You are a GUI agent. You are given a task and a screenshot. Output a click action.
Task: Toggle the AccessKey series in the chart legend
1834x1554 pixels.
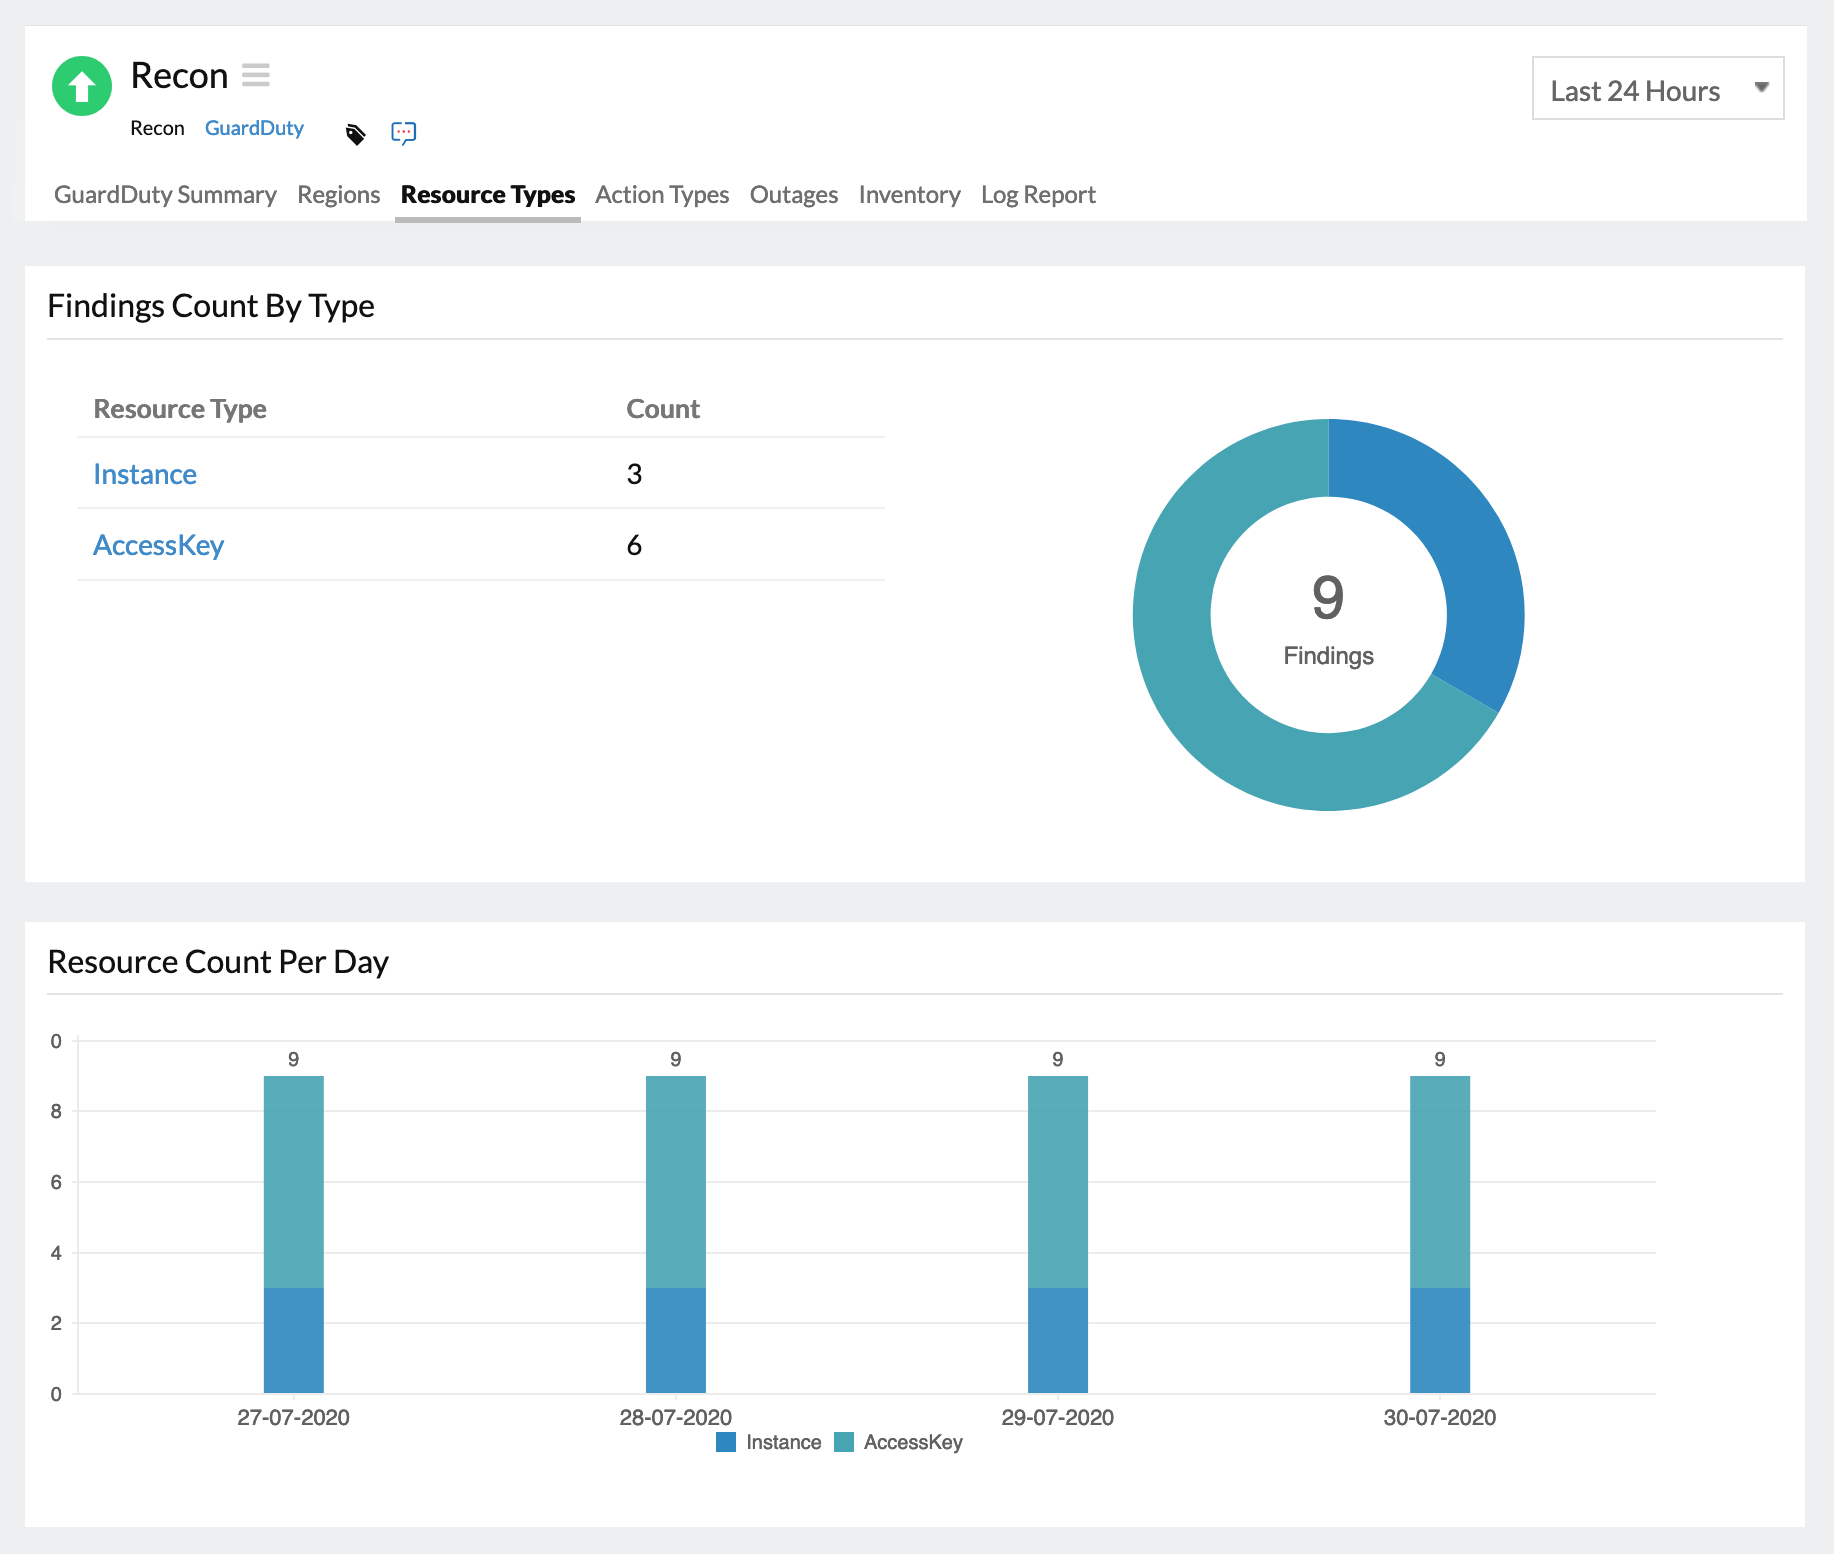tap(912, 1442)
